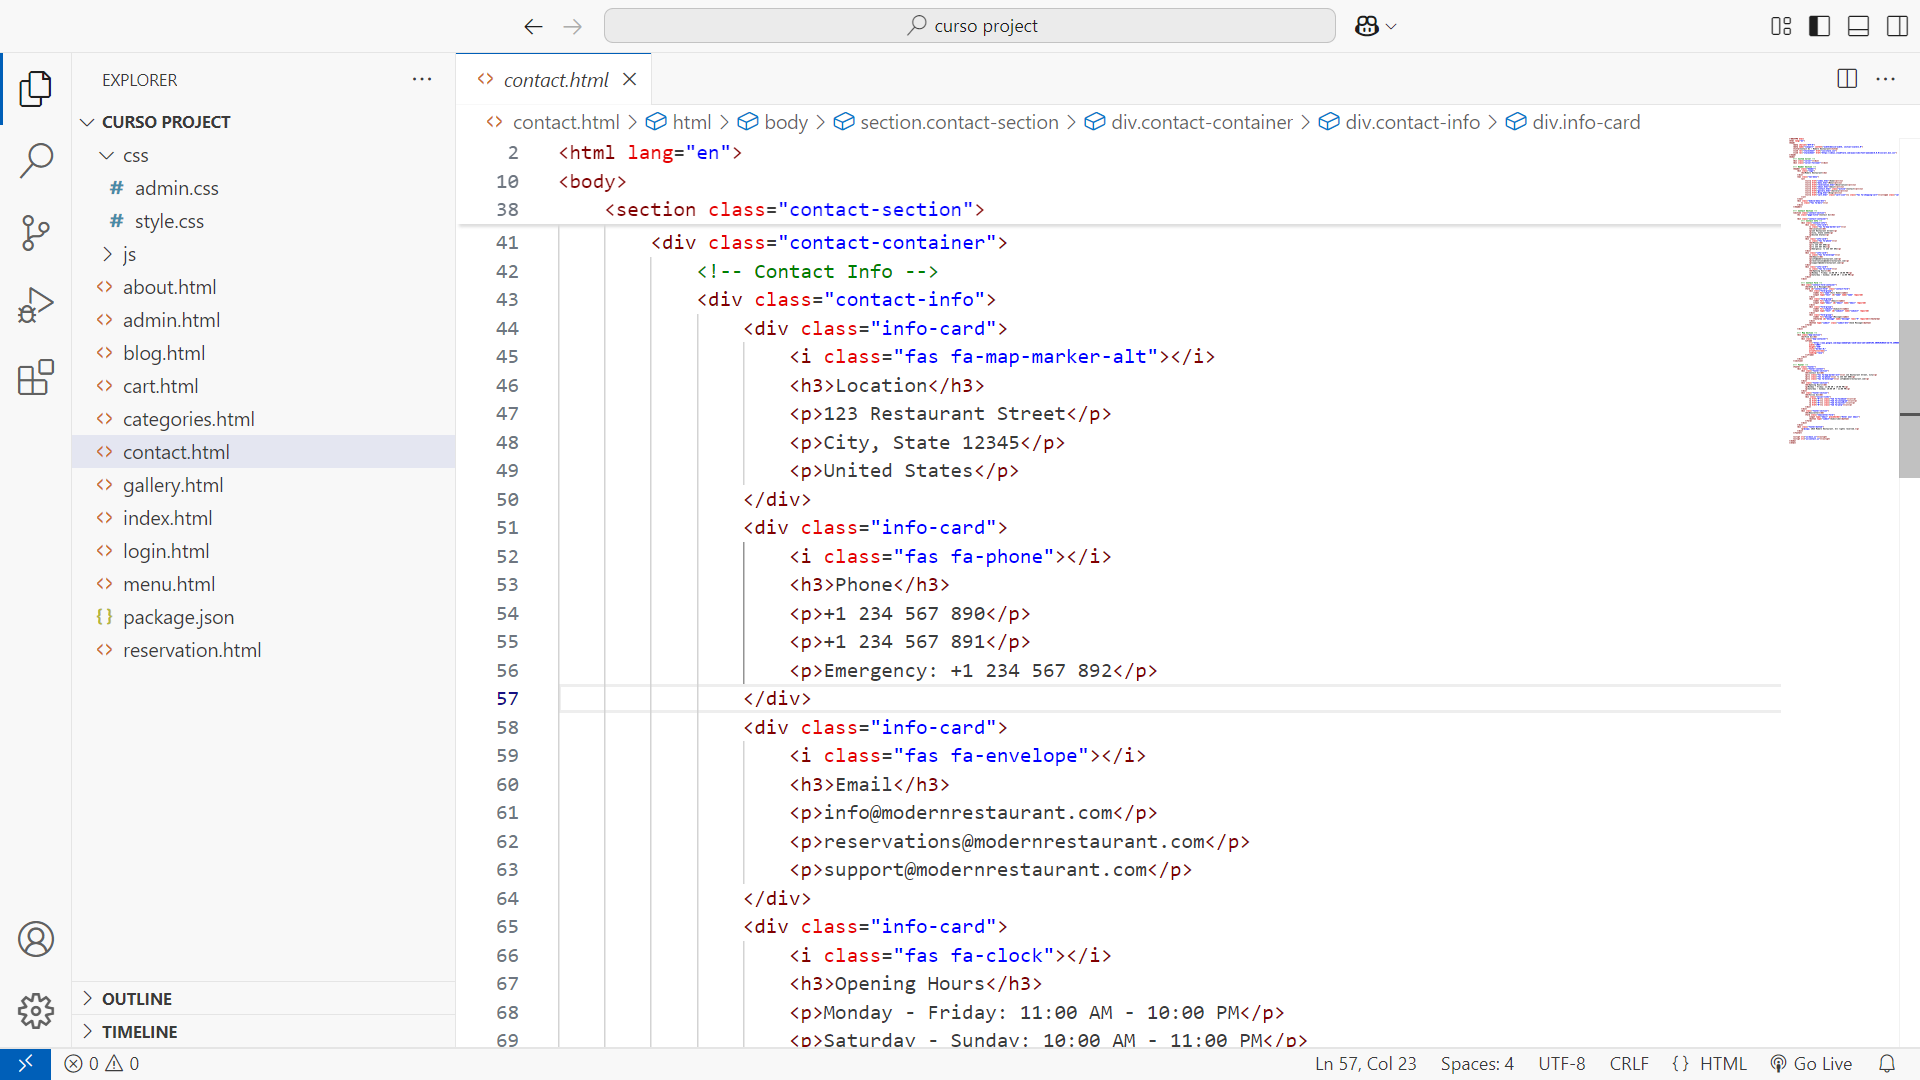Screen dimensions: 1920x1080
Task: Open the Search view icon
Action: pos(36,160)
